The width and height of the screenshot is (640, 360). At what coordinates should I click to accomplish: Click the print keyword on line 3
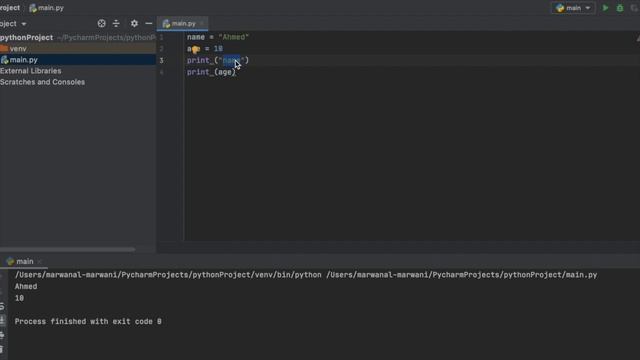click(x=198, y=60)
